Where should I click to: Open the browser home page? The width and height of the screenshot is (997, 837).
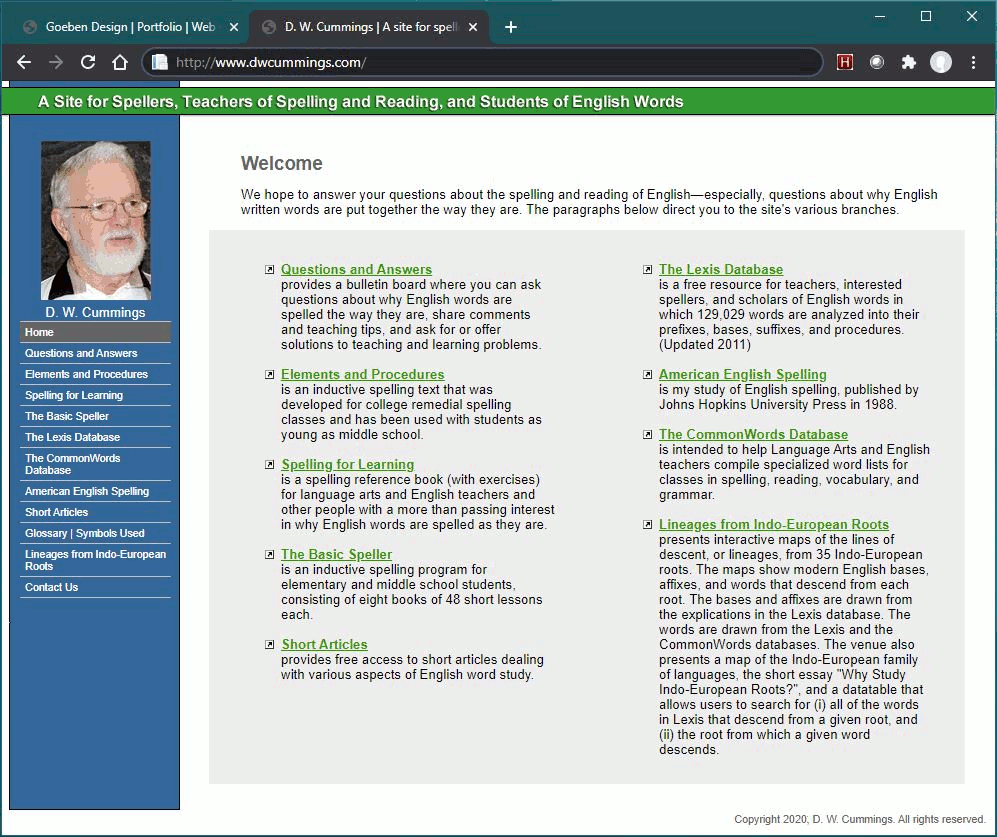(x=120, y=62)
